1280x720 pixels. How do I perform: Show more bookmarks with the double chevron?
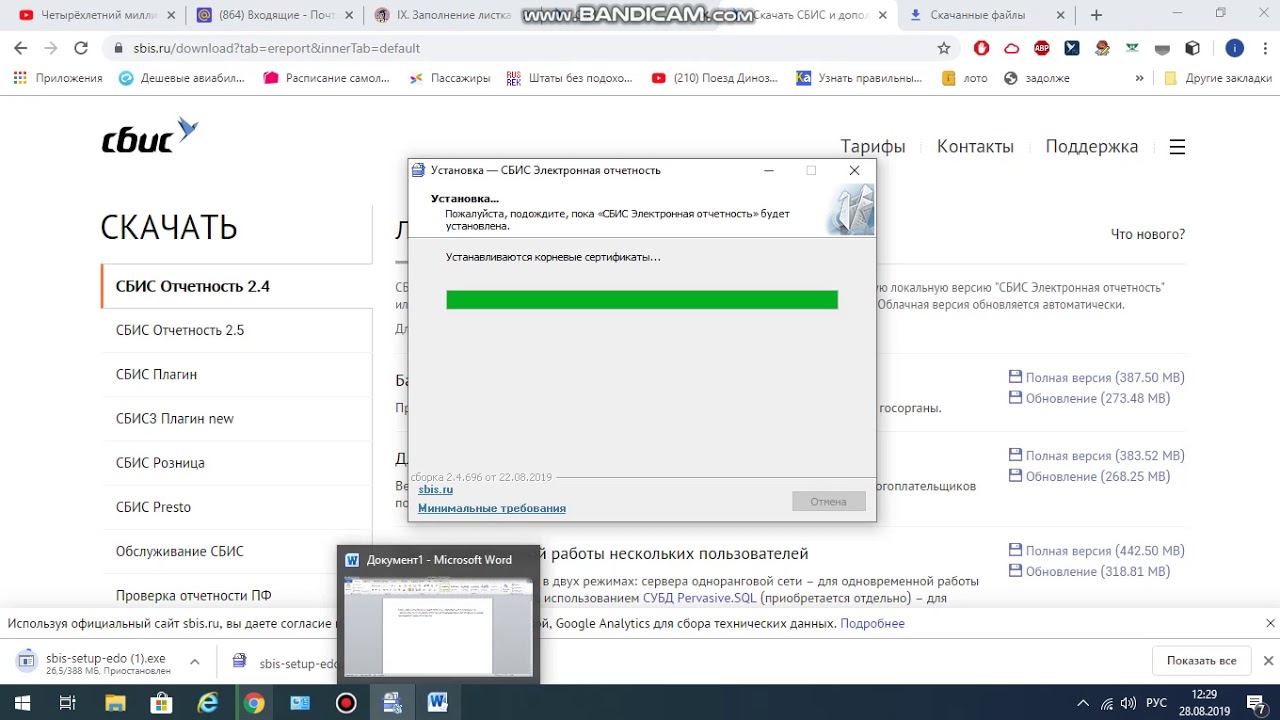tap(1139, 78)
